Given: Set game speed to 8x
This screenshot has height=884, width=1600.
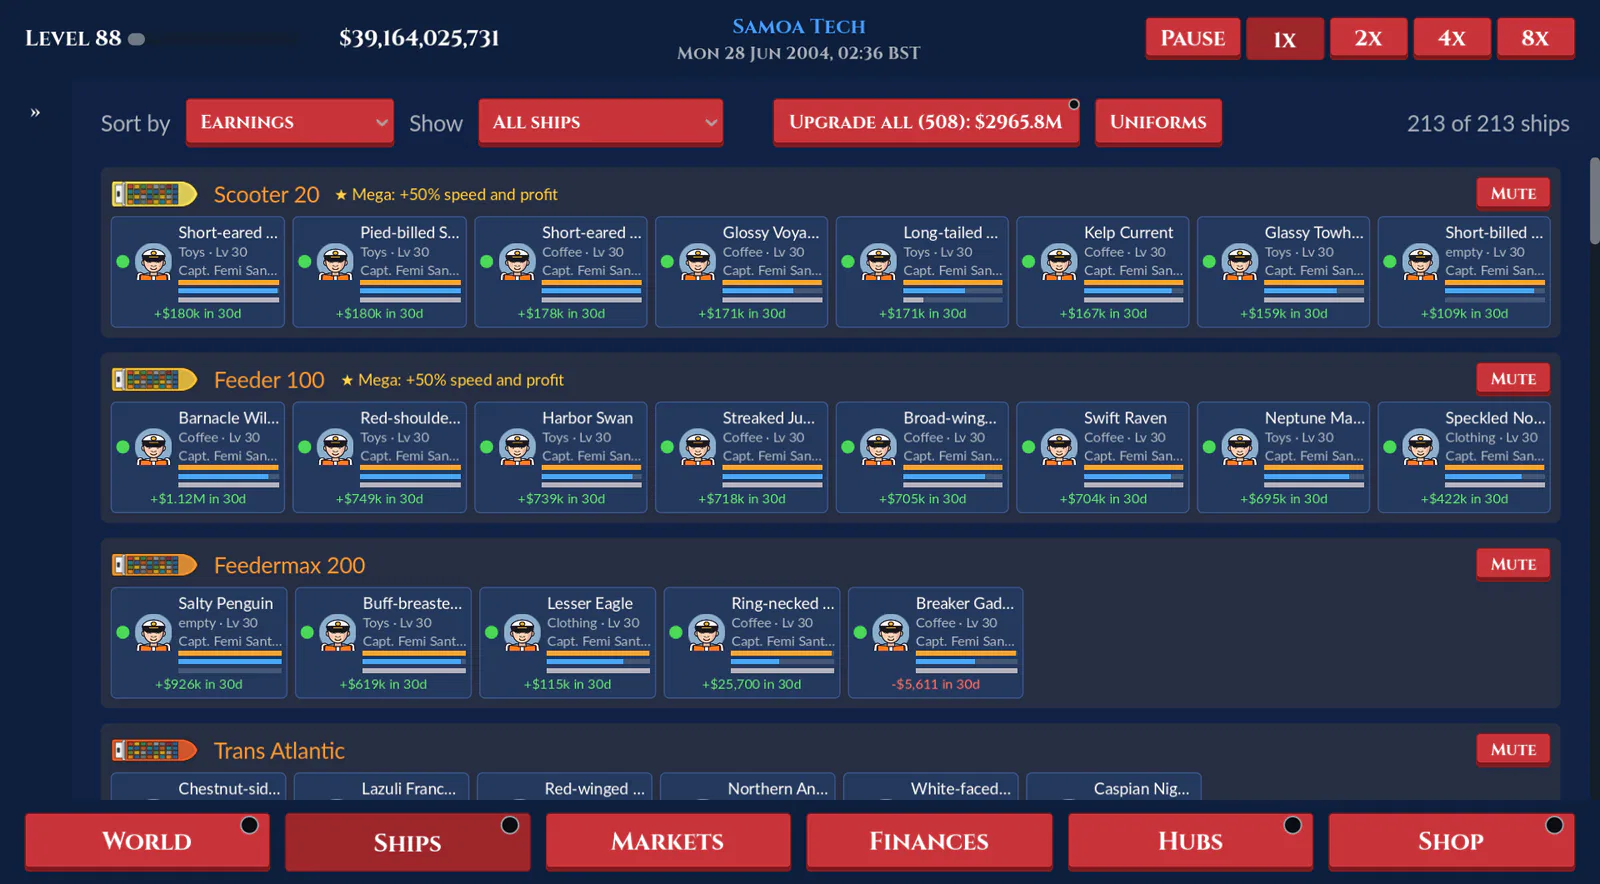Looking at the screenshot, I should click(x=1535, y=39).
